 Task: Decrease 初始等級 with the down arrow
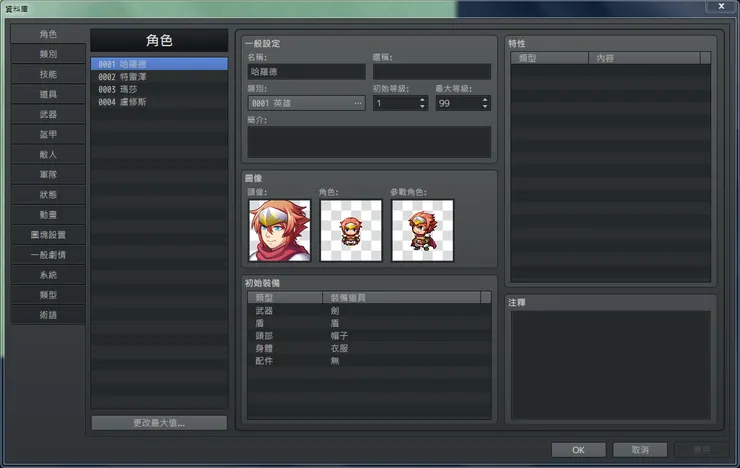tap(422, 107)
